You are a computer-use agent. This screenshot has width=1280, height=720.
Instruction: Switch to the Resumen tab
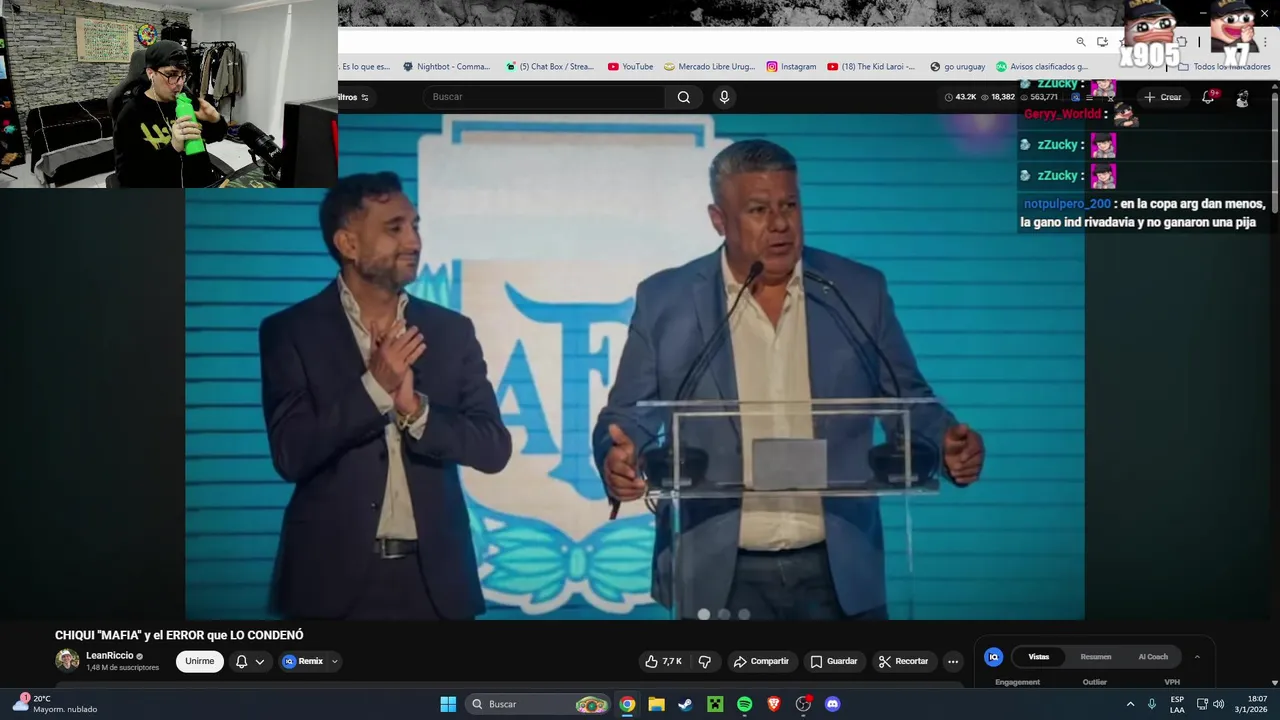(1095, 657)
